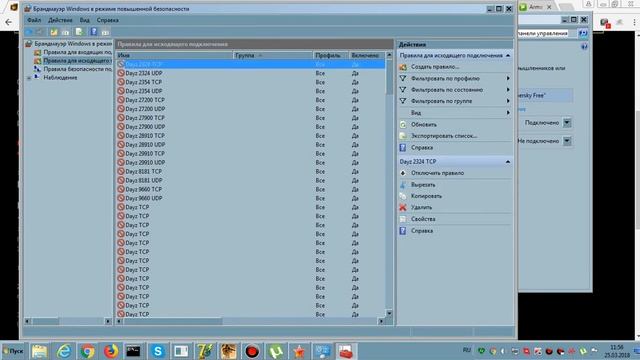Screen dimensions: 640x360
Task: Click the tree pane horizontal scrollbar right arrow
Action: click(x=108, y=322)
